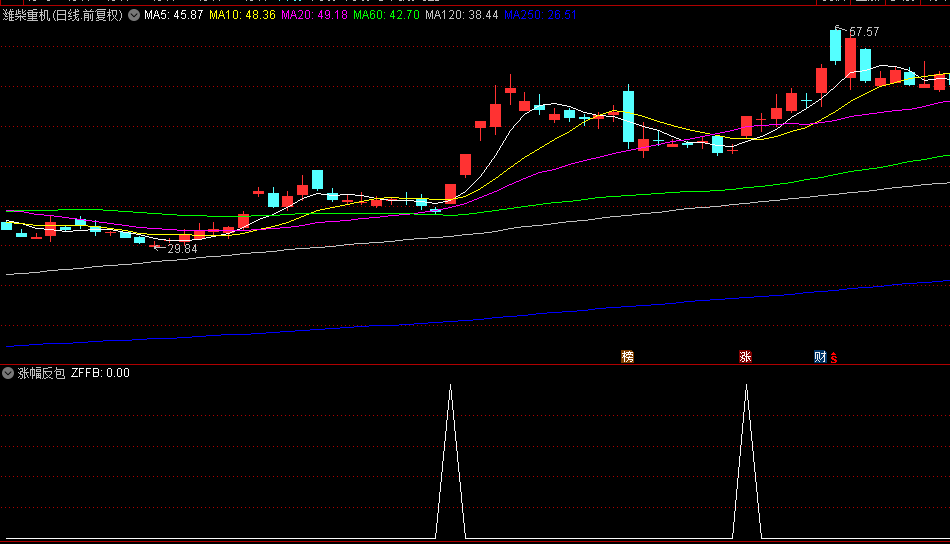This screenshot has width=950, height=544.
Task: Open the blue 财 financial report marker
Action: pyautogui.click(x=820, y=357)
